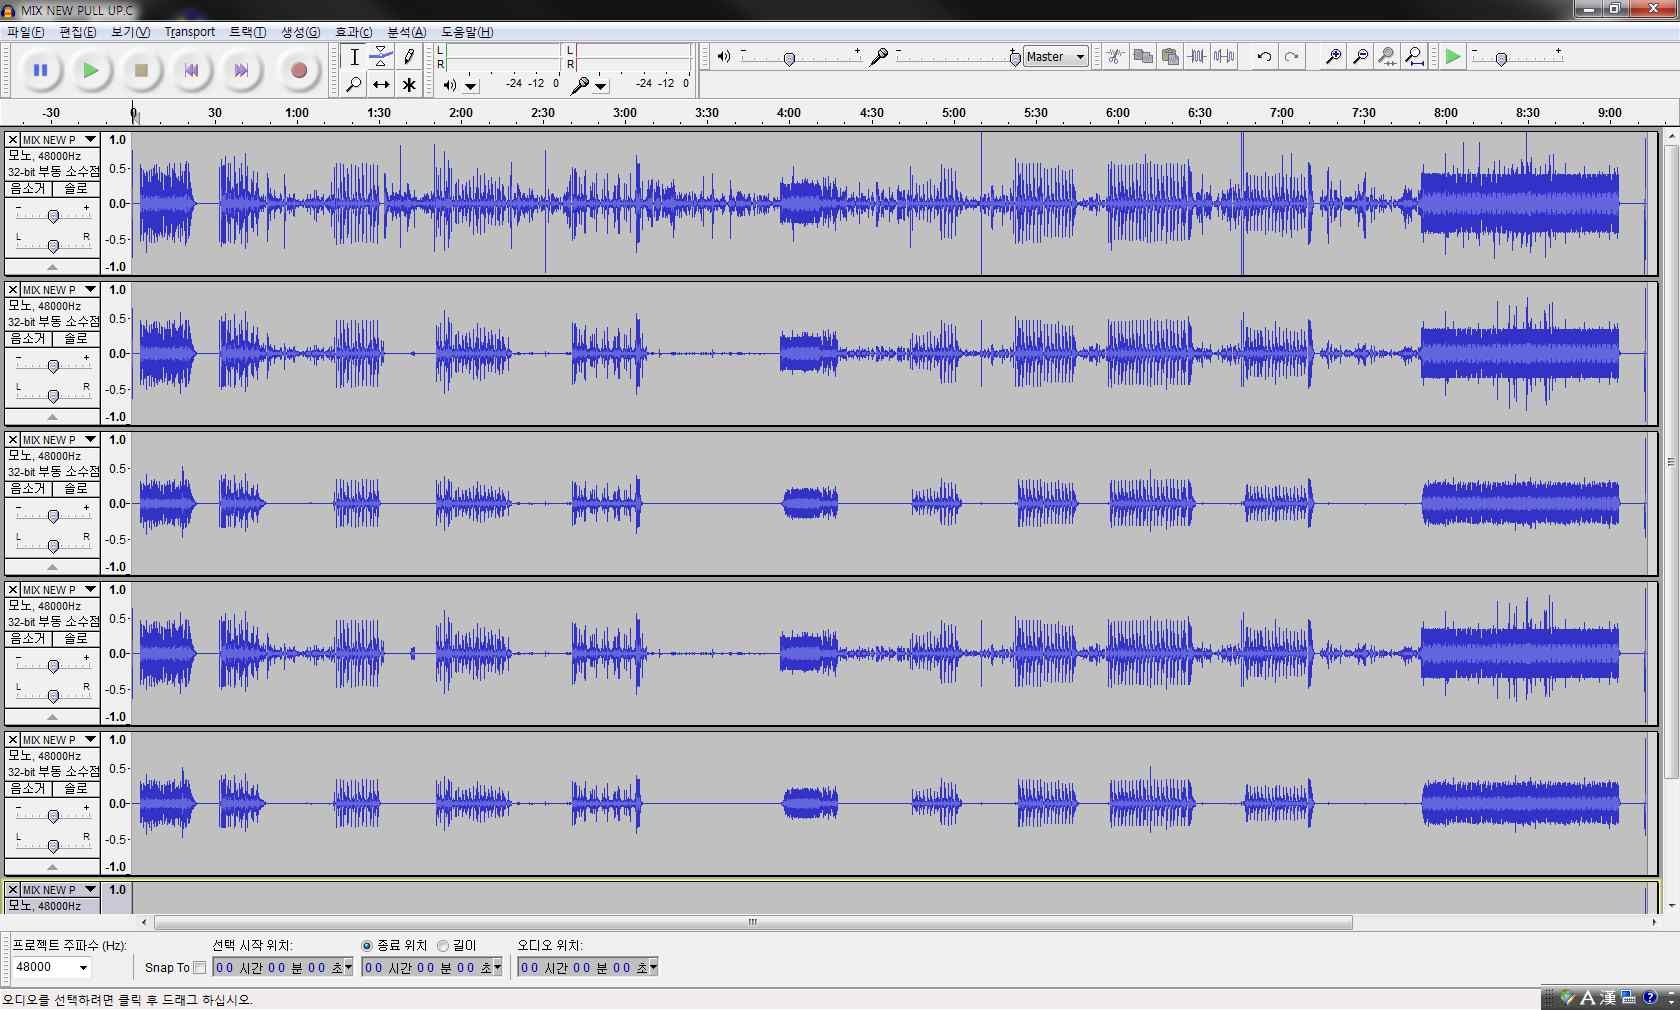Start playback with the green Play button
Image resolution: width=1680 pixels, height=1010 pixels.
[91, 70]
